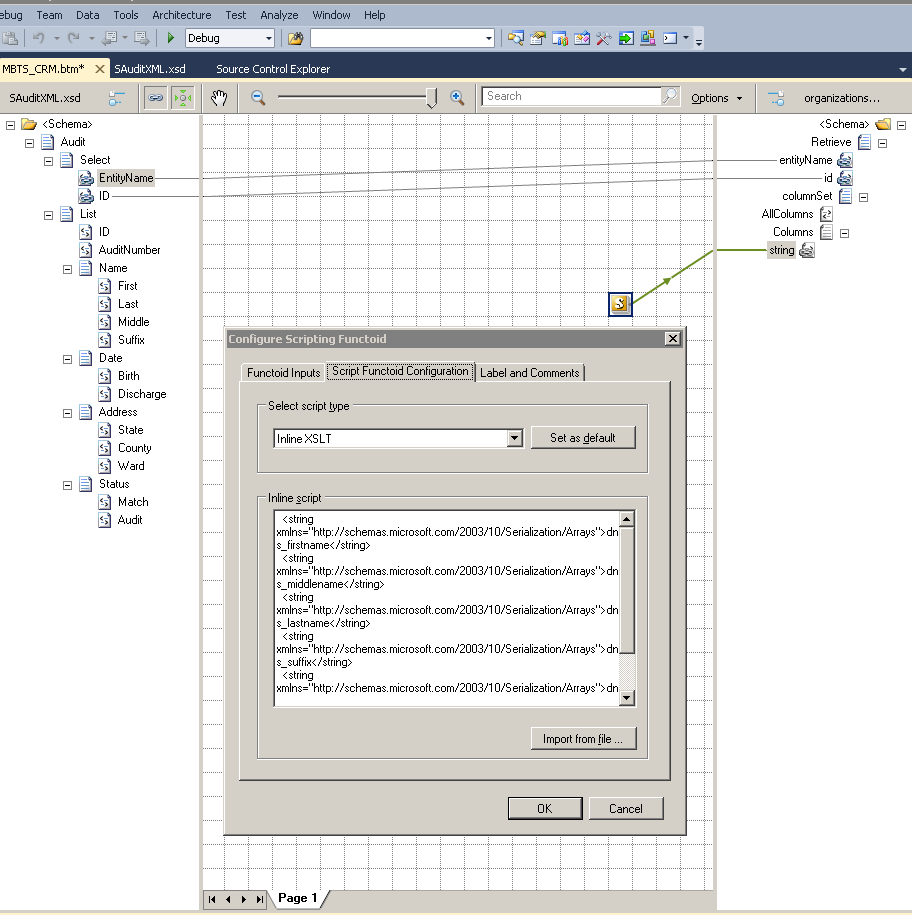Select the Scripting functoid on the grid

620,304
